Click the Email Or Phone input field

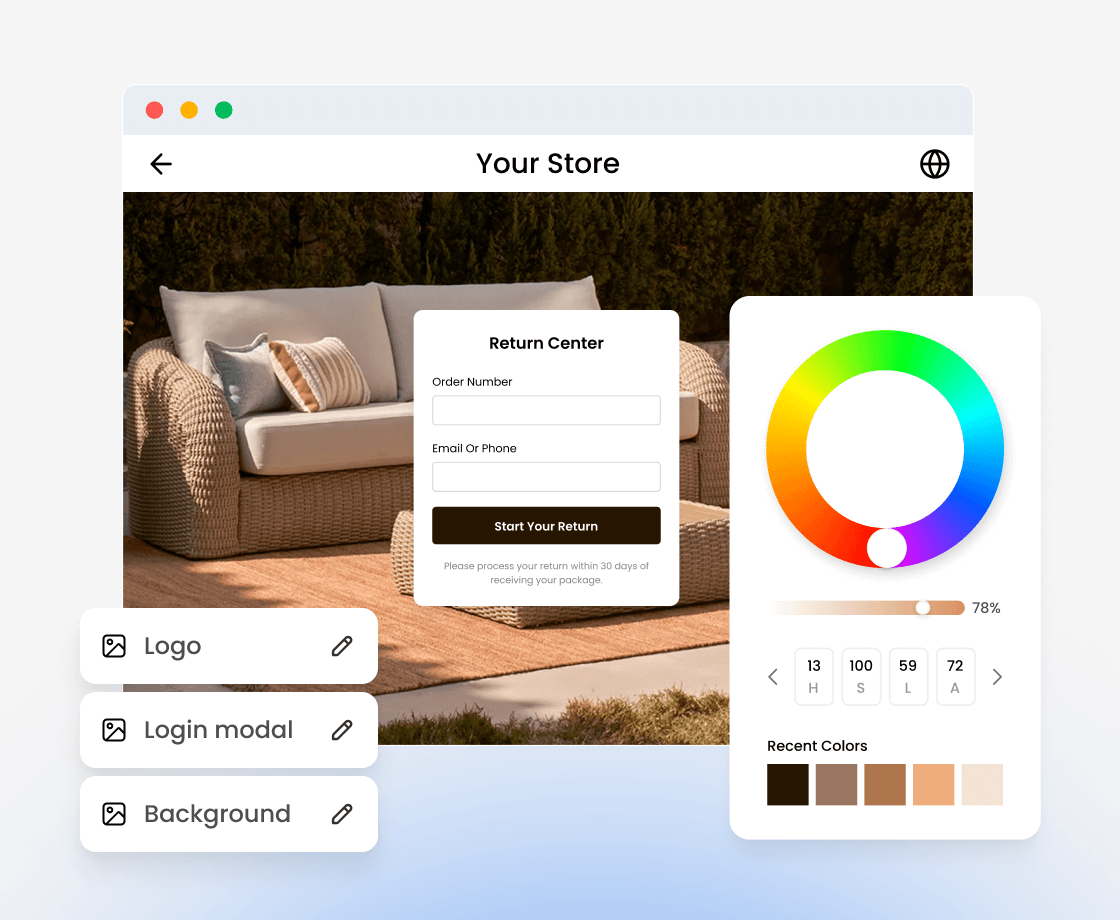tap(546, 477)
